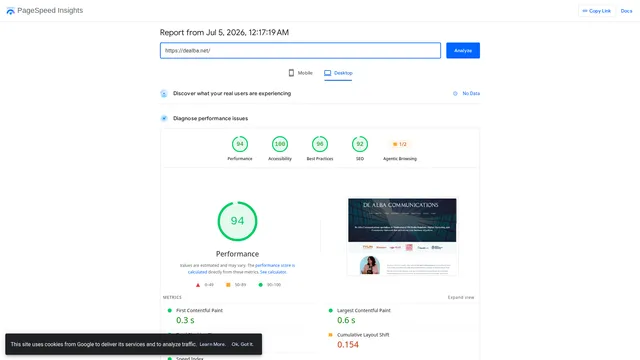Click the green dot beside First Contentful Paint

coord(169,310)
